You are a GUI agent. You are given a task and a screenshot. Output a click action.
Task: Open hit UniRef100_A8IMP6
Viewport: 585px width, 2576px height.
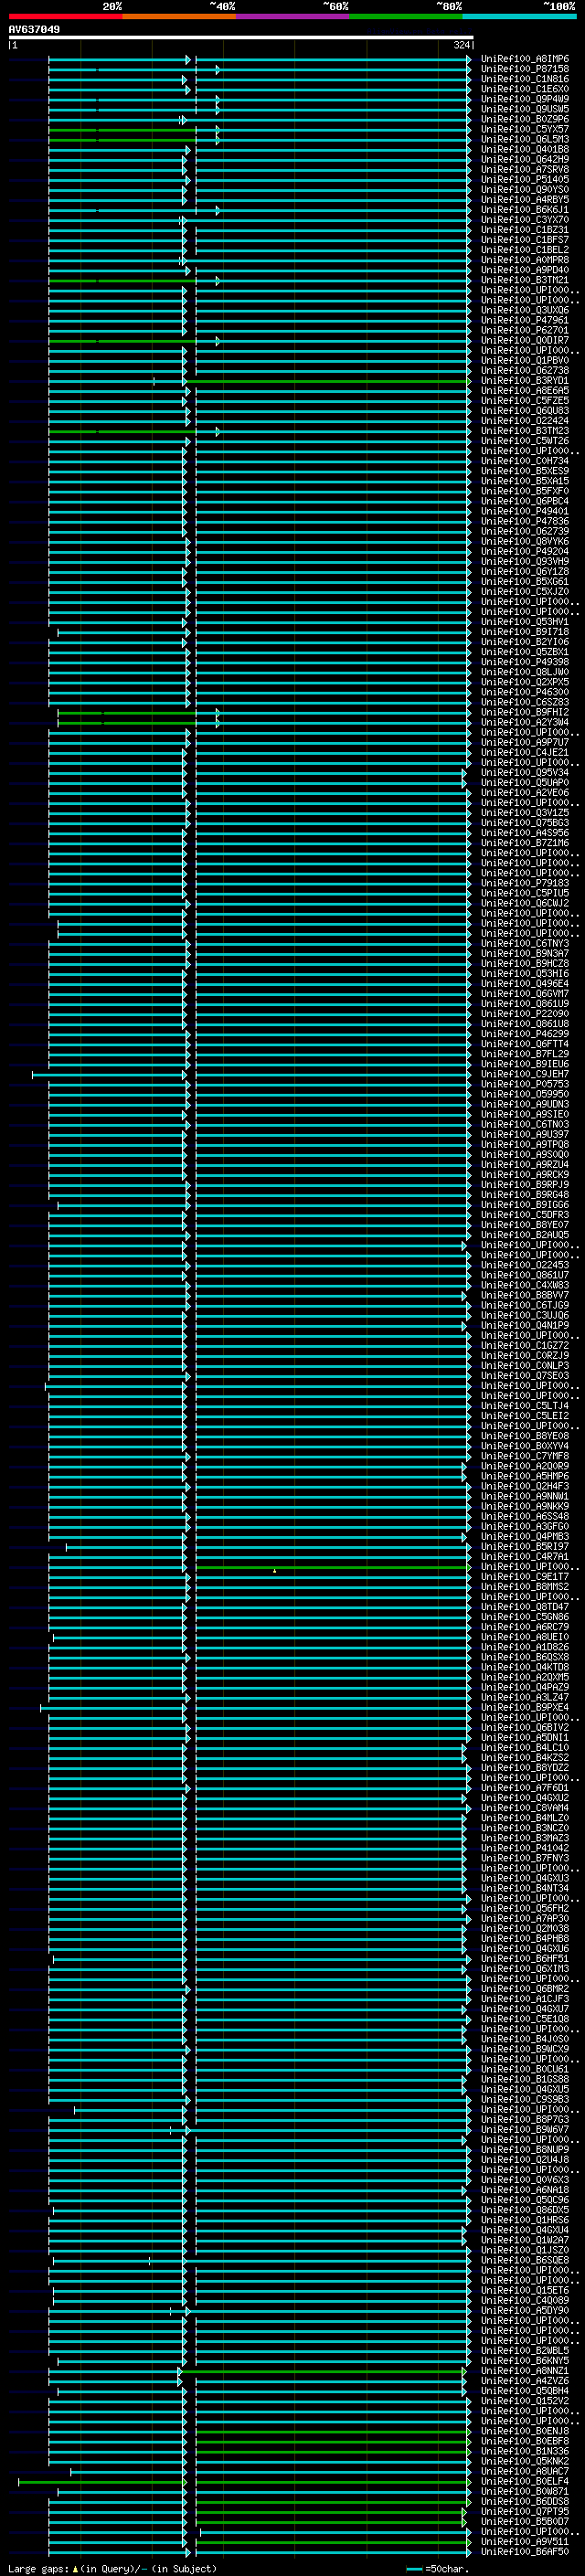tap(525, 59)
